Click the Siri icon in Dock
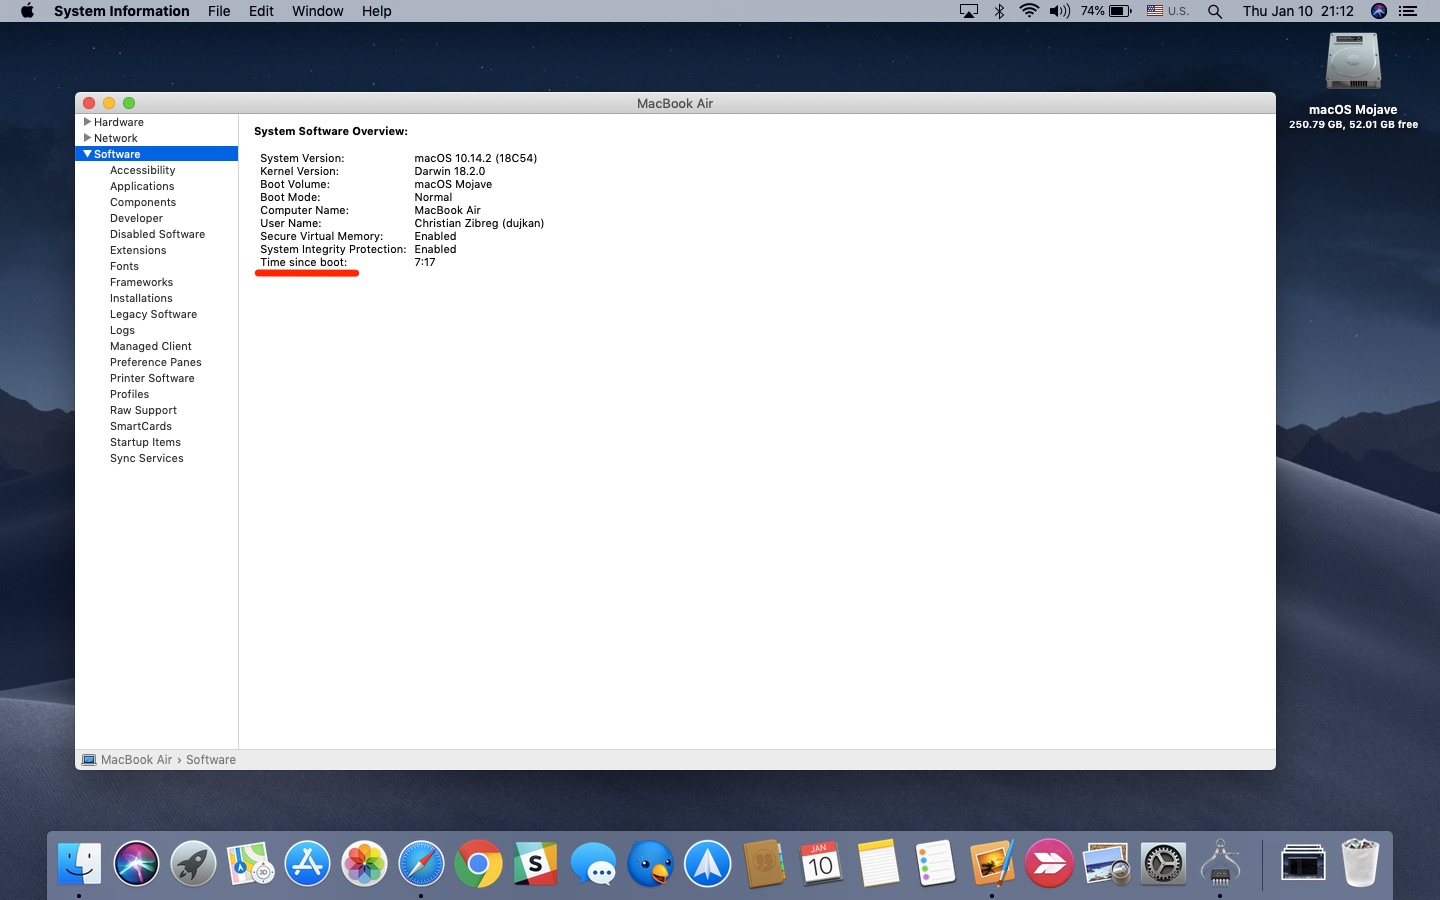1440x900 pixels. [x=136, y=864]
